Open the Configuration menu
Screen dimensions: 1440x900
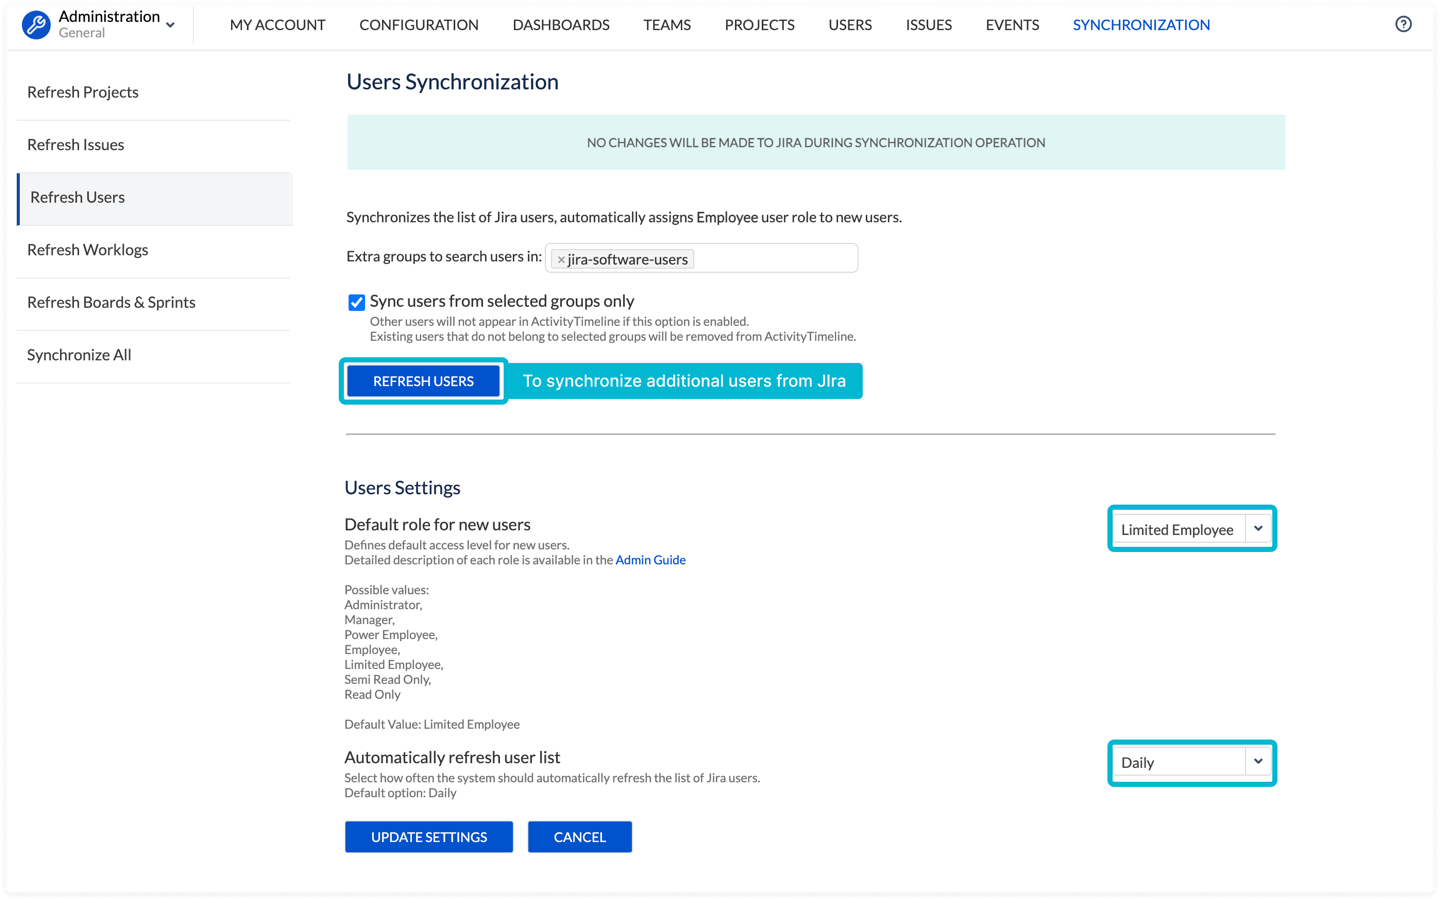point(418,25)
